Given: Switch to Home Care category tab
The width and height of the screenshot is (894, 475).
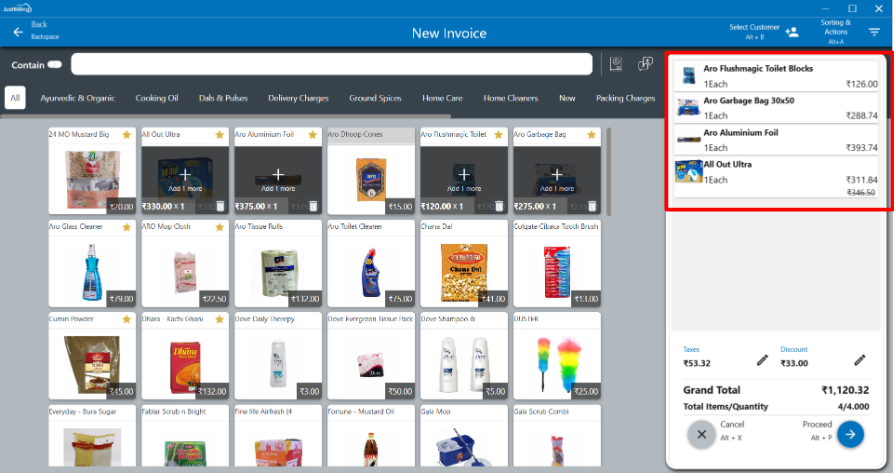Looking at the screenshot, I should (x=442, y=98).
